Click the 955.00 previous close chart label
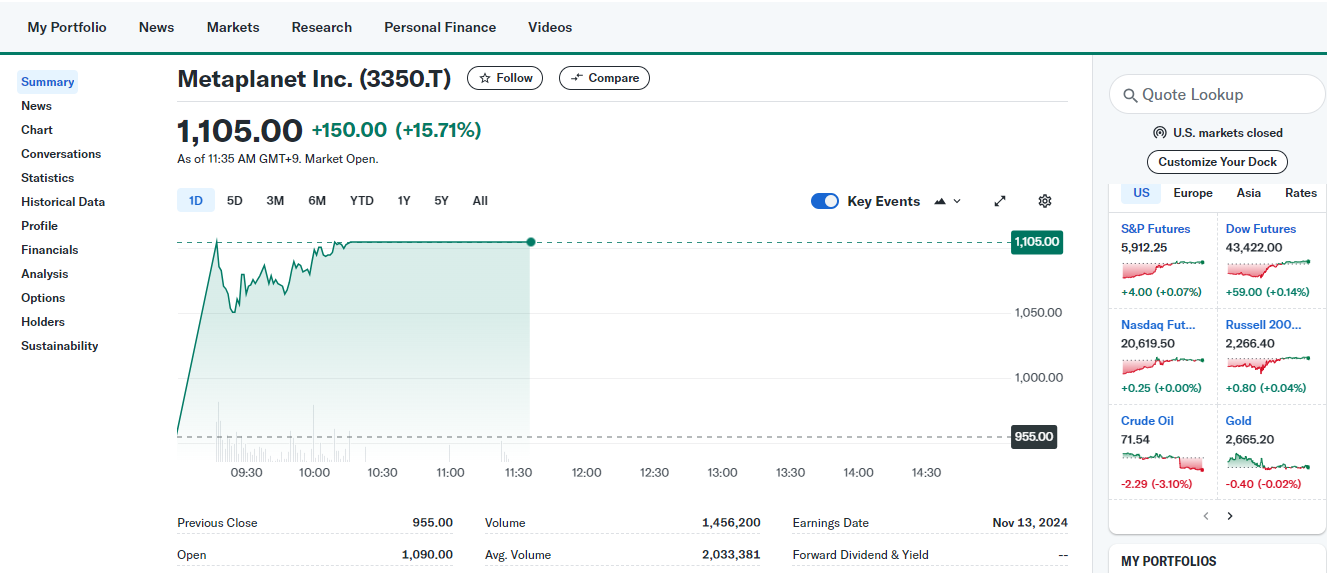Viewport: 1327px width, 573px height. 1034,437
